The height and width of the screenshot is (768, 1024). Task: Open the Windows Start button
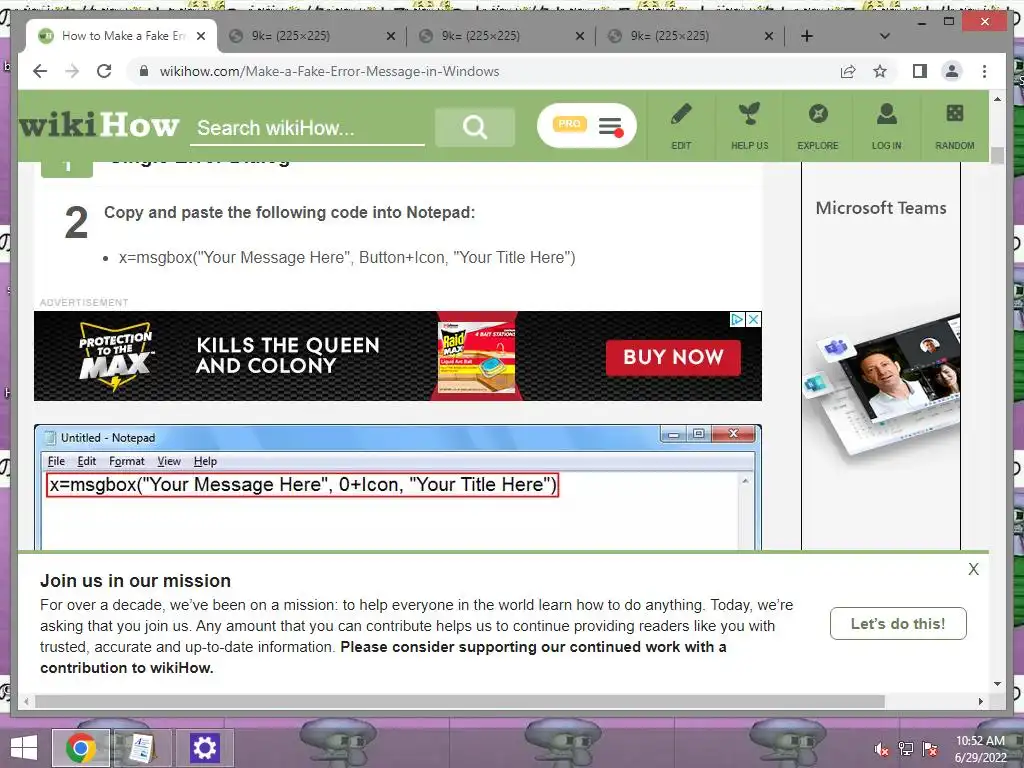pyautogui.click(x=24, y=748)
